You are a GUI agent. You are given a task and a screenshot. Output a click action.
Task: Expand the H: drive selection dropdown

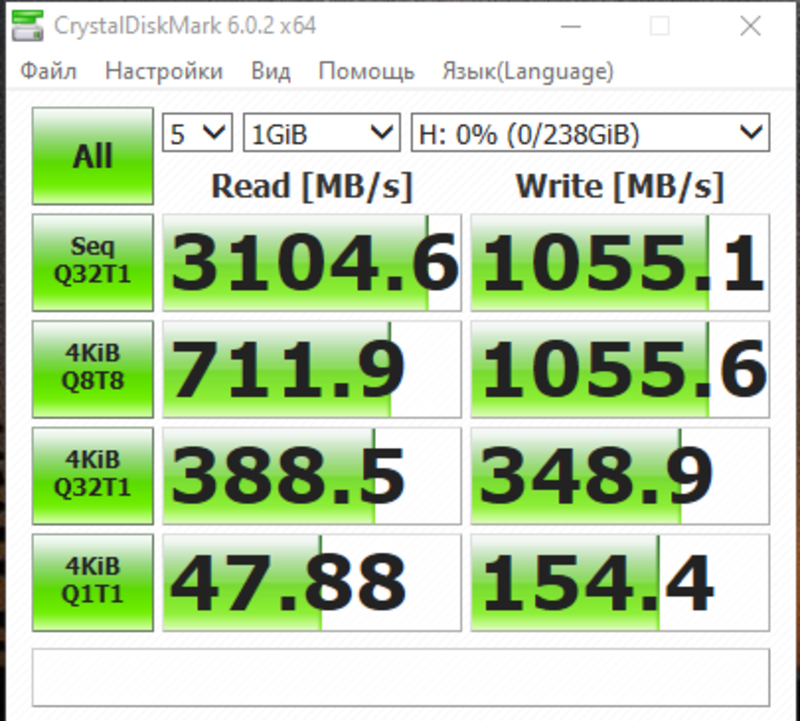[x=590, y=133]
